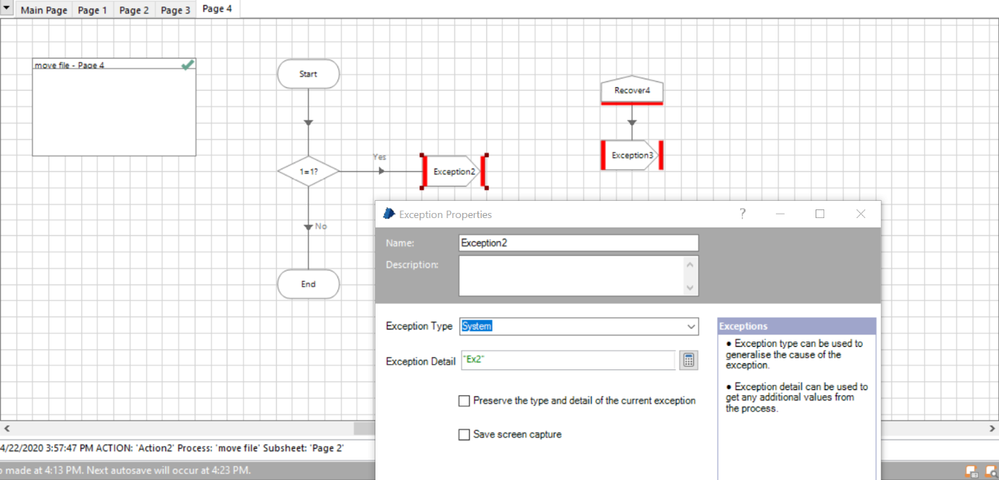Click the canvas horizontal scrollbar left arrow

[6, 428]
